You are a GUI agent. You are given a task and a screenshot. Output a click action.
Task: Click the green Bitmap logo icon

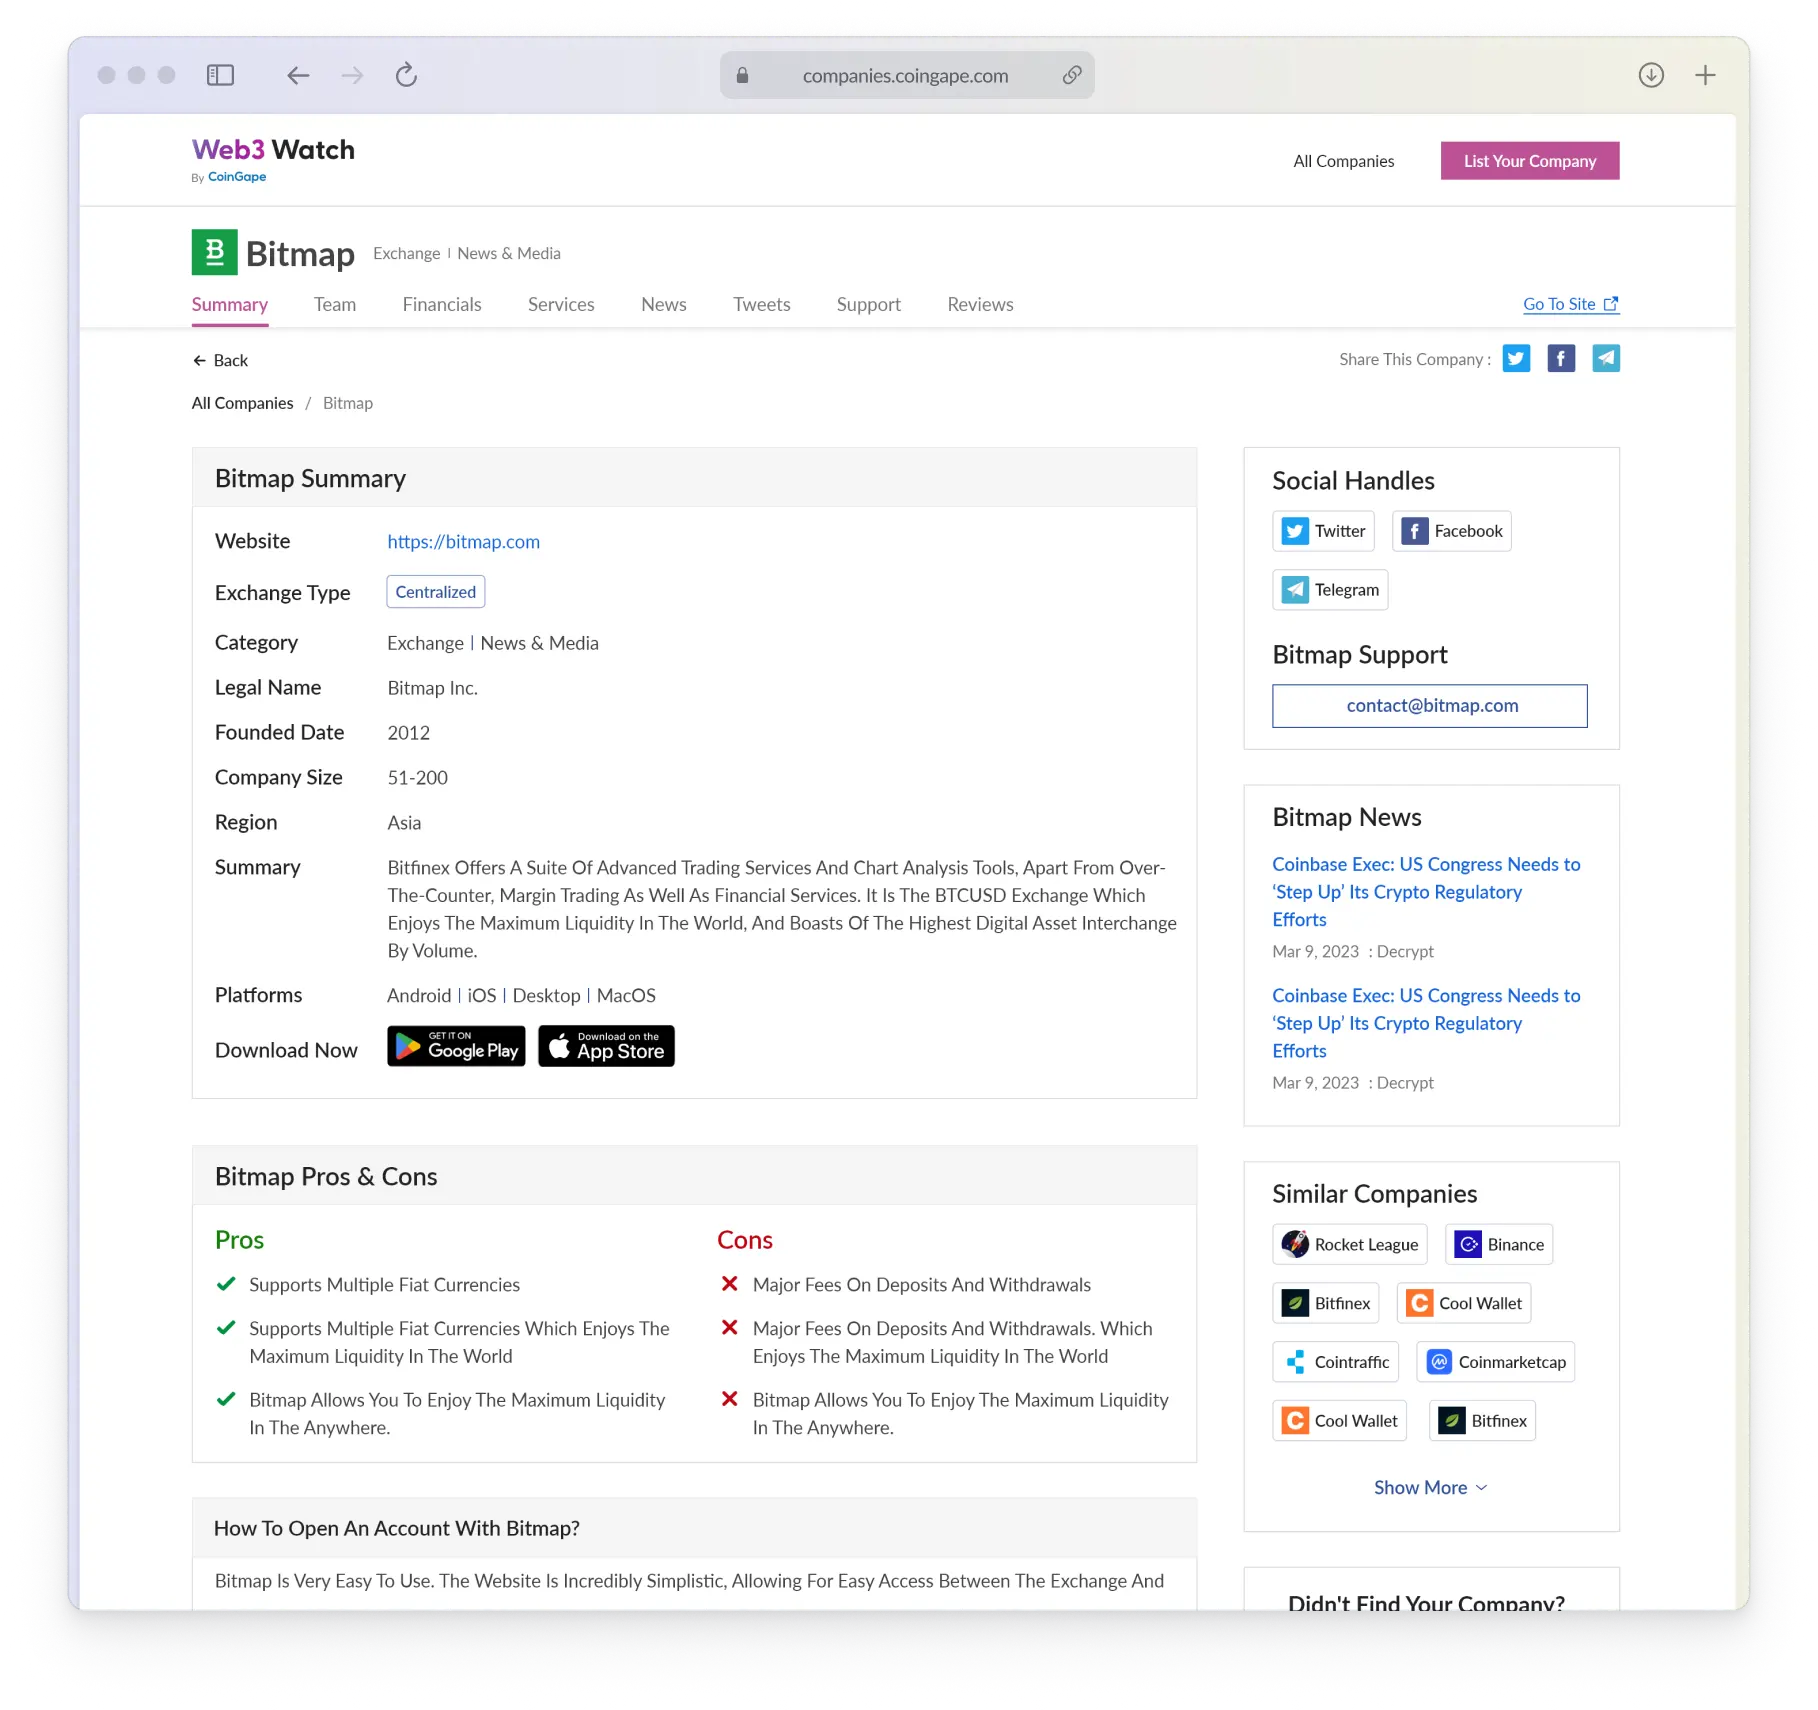pyautogui.click(x=214, y=252)
